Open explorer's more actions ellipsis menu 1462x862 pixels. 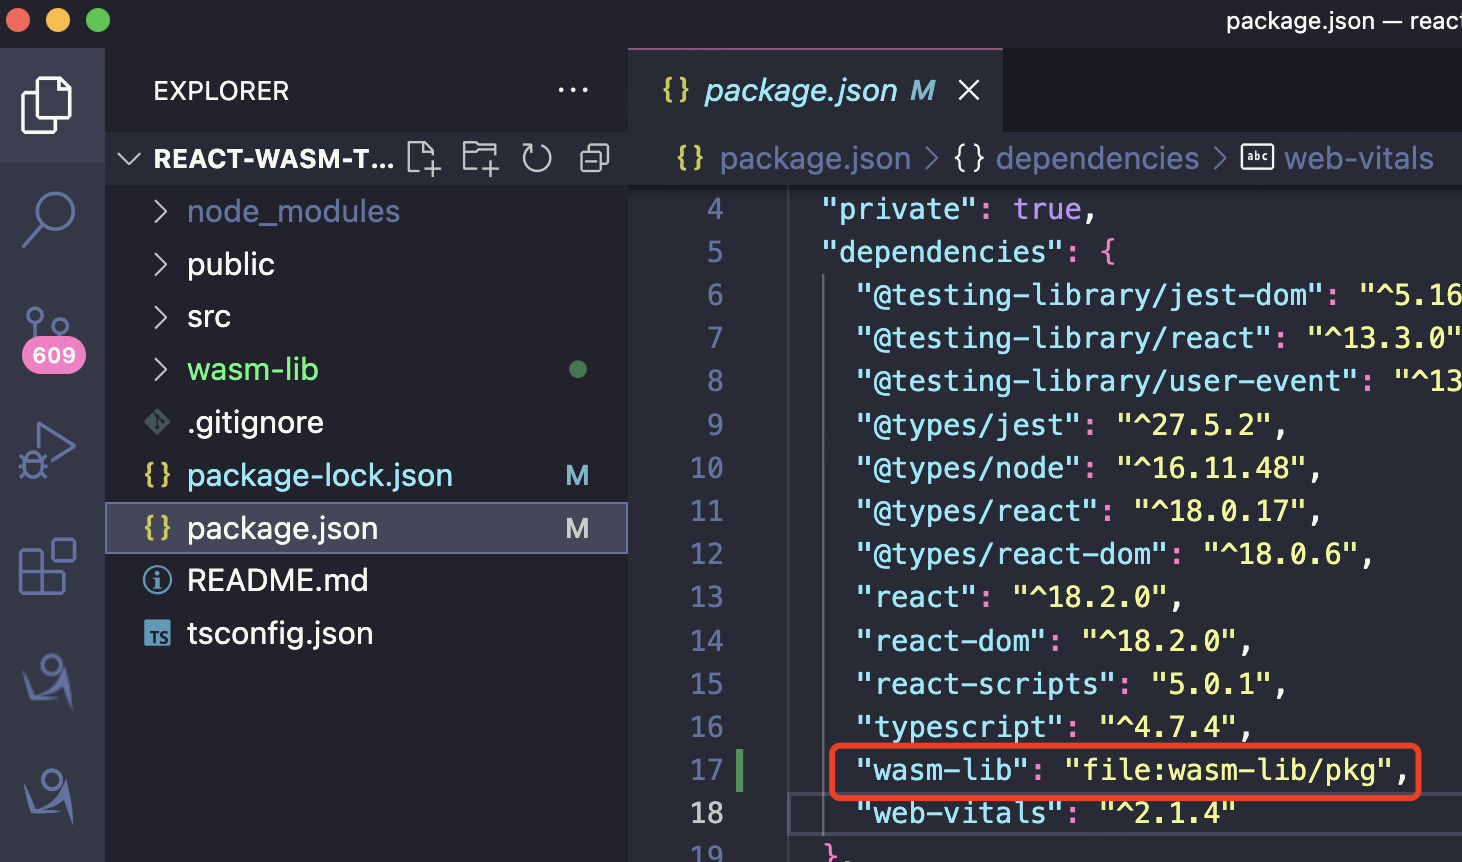[x=573, y=91]
